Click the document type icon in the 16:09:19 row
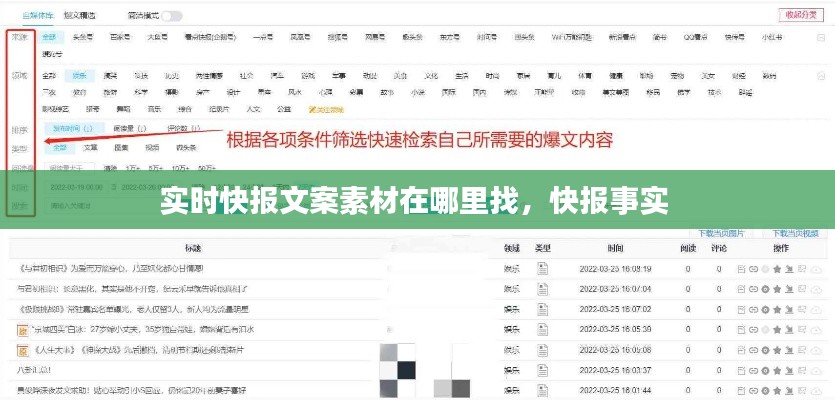This screenshot has width=835, height=400. (x=543, y=269)
